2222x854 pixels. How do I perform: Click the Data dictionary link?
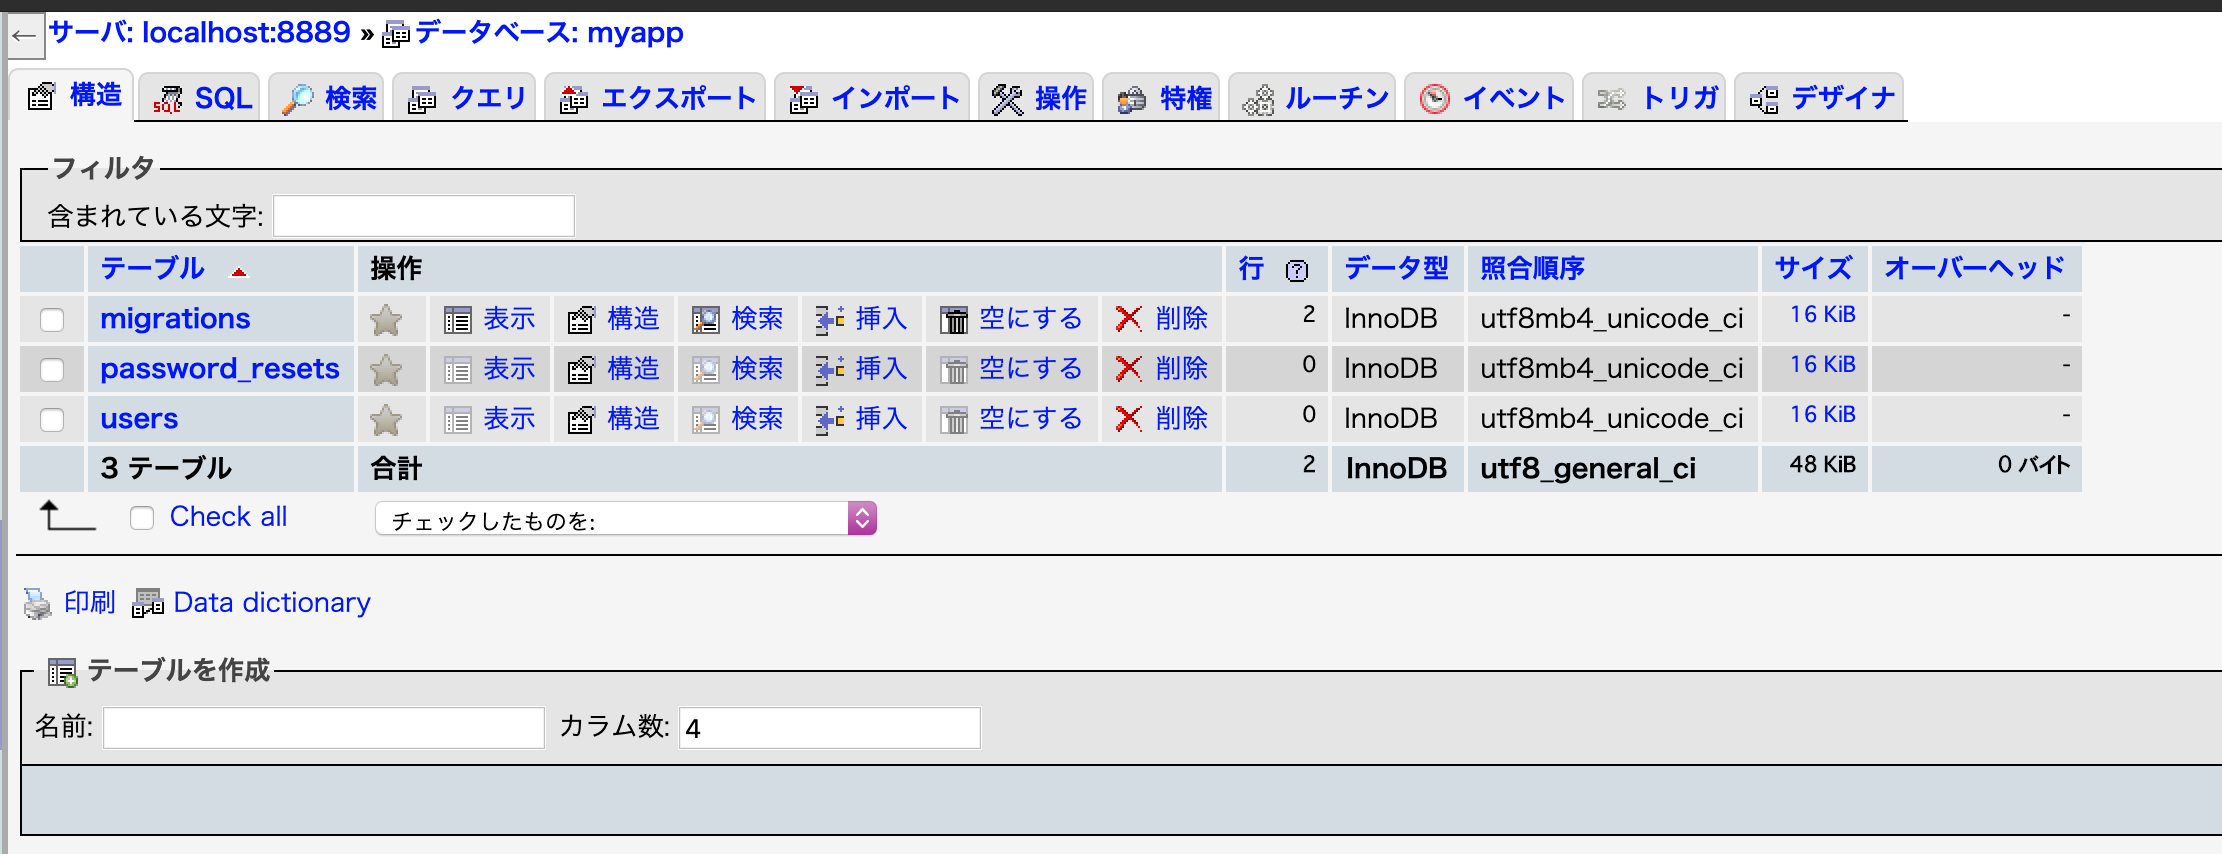point(272,603)
